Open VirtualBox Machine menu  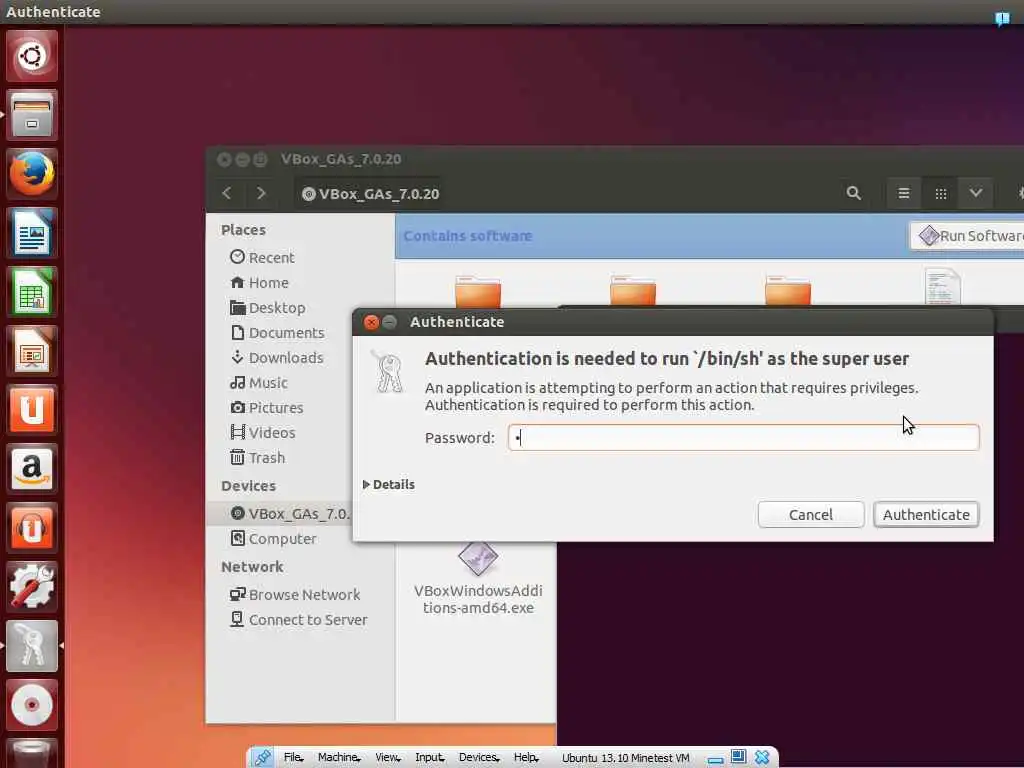coord(339,758)
